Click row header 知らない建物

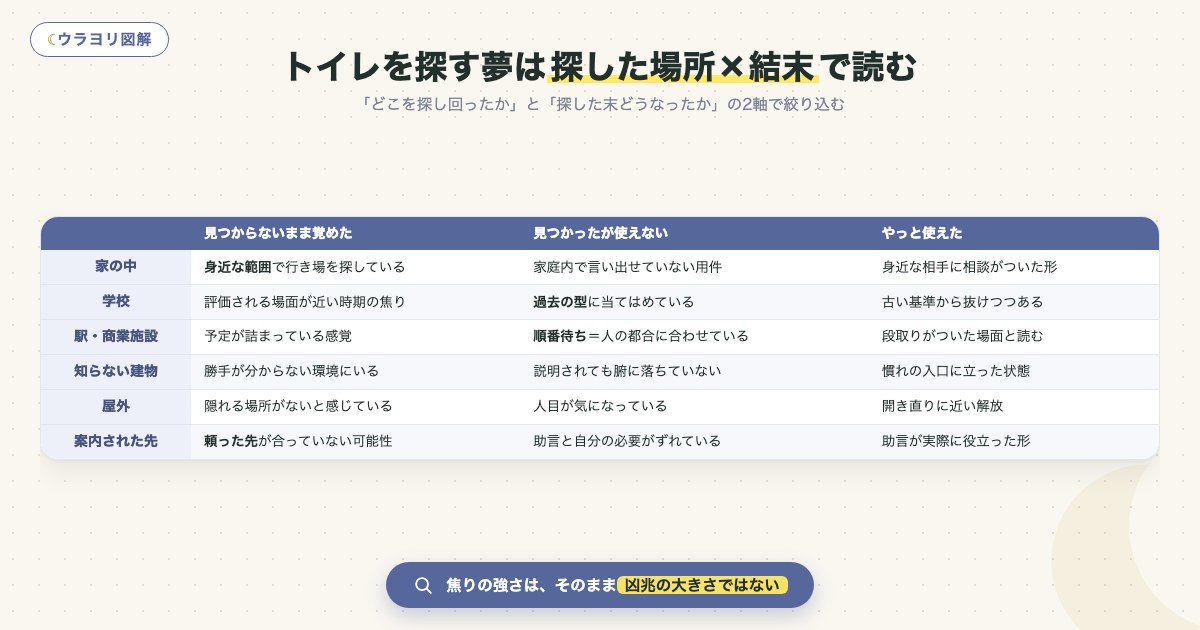[x=116, y=372]
